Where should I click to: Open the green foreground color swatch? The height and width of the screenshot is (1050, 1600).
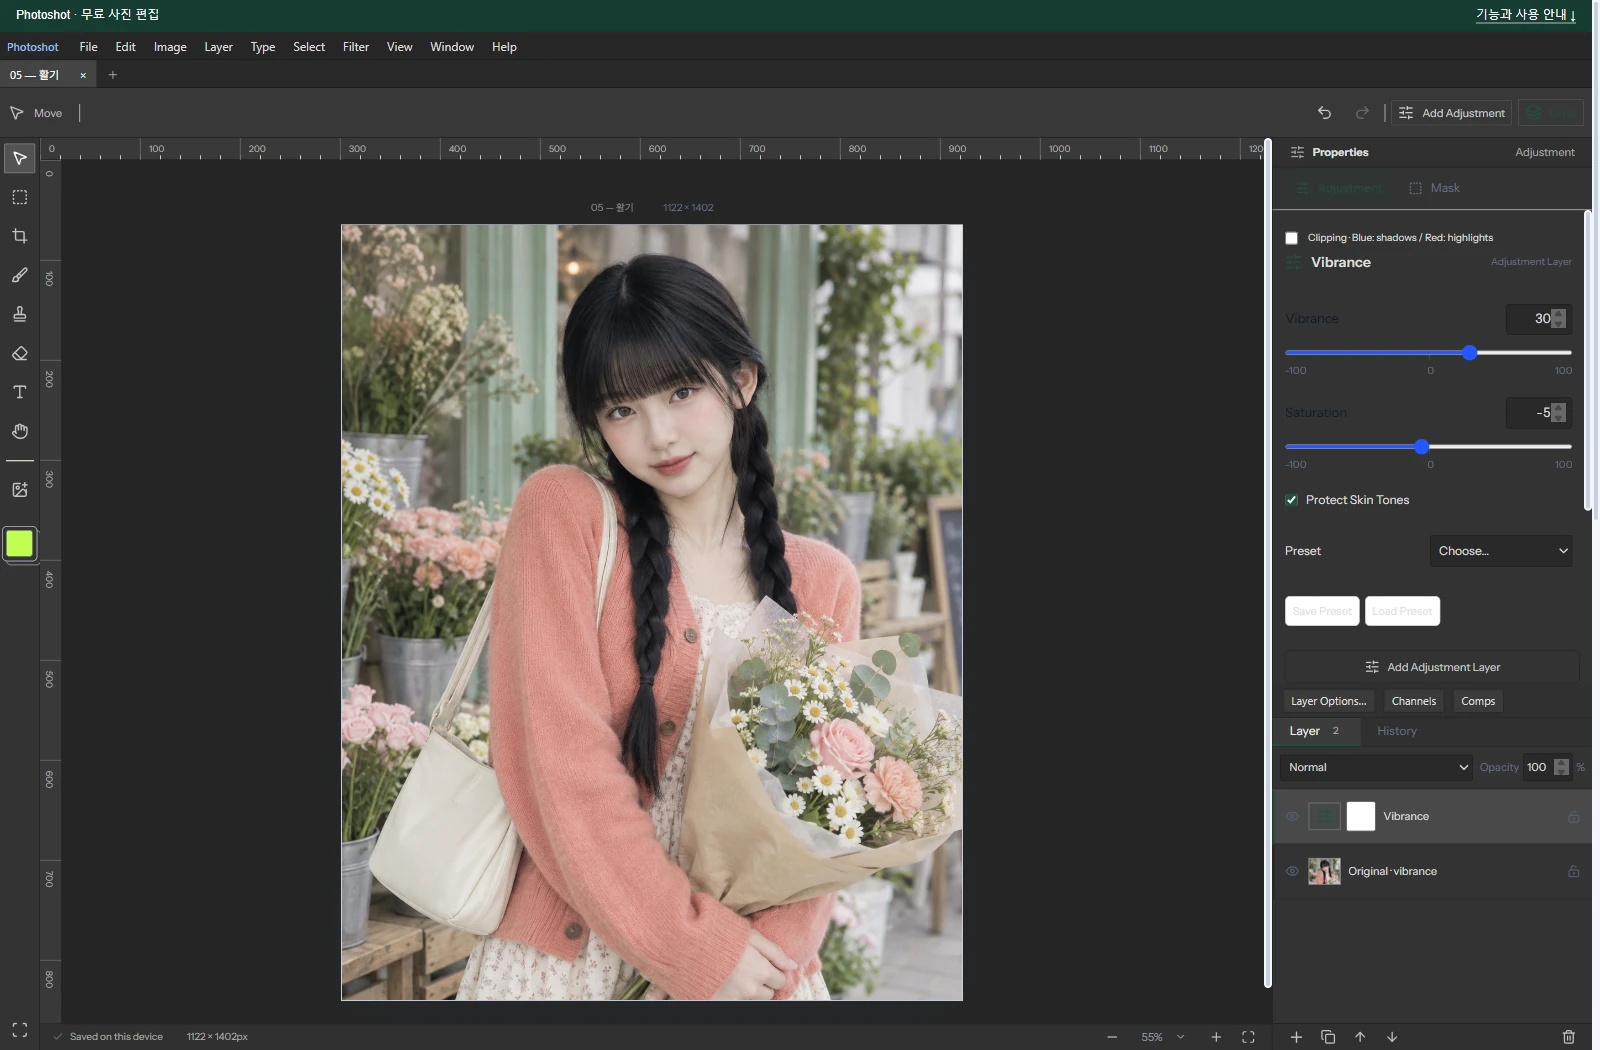point(20,544)
